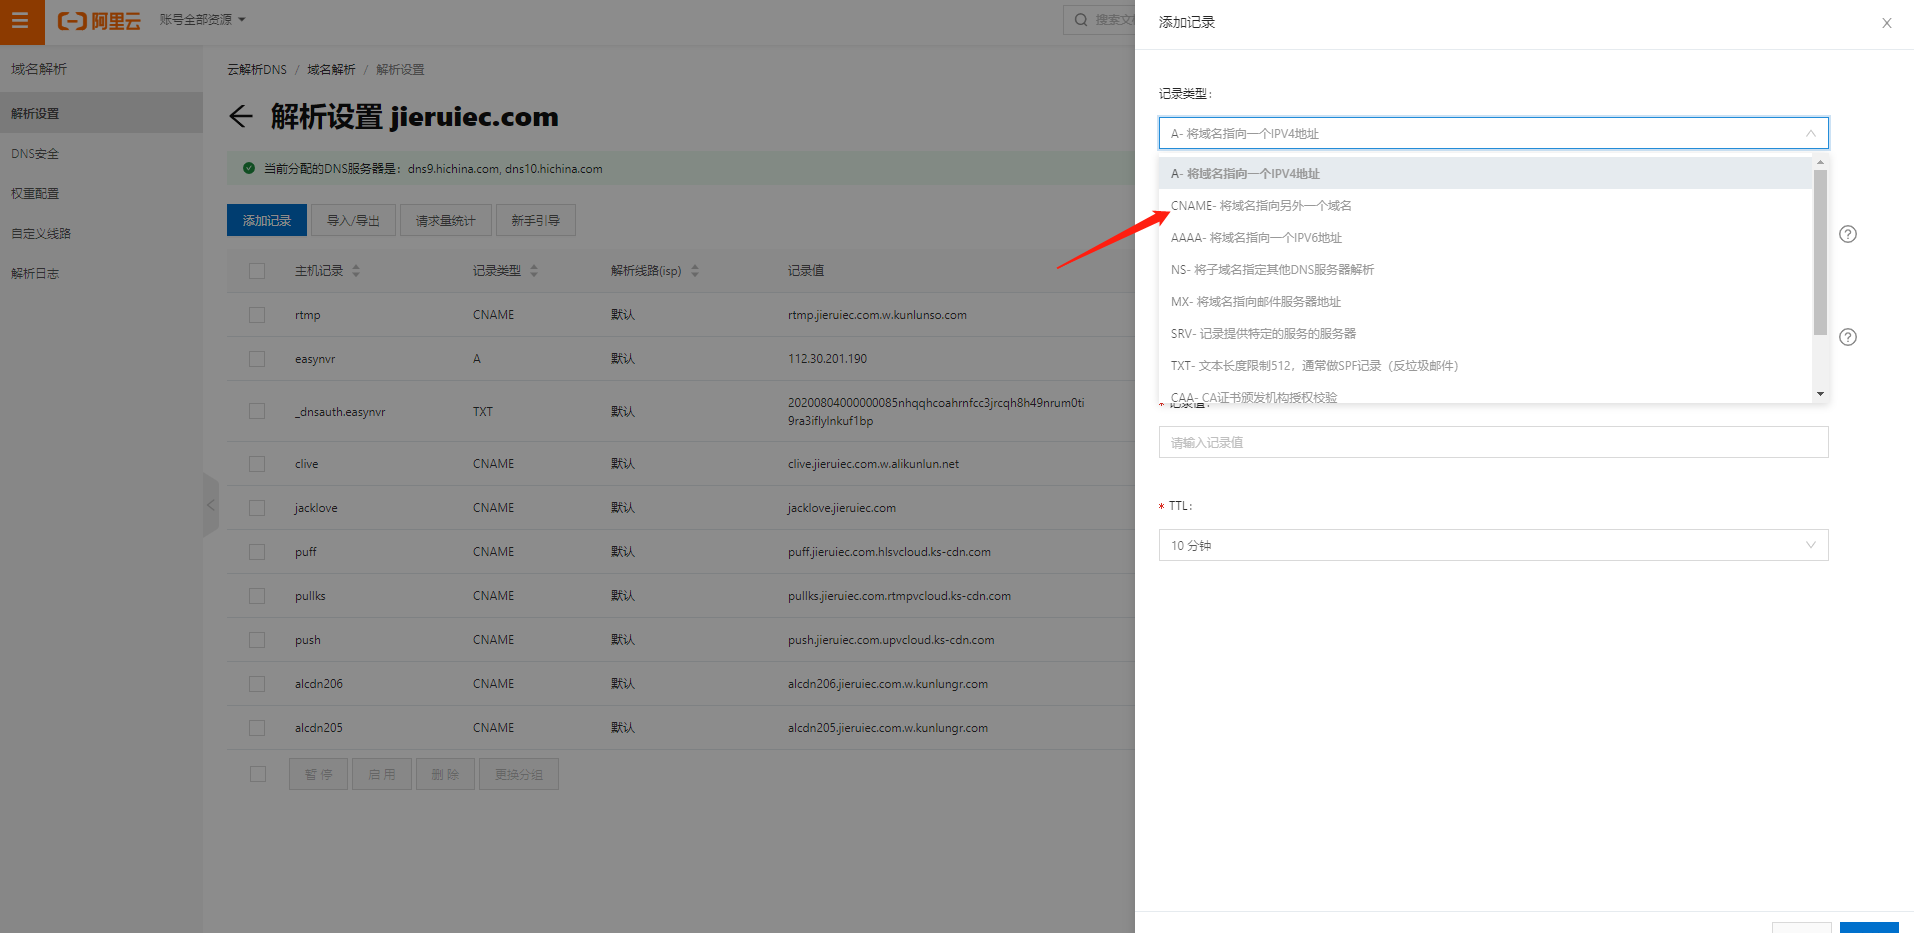Viewport: 1914px width, 933px height.
Task: Click the cancel button at panel bottom
Action: pos(1802,927)
